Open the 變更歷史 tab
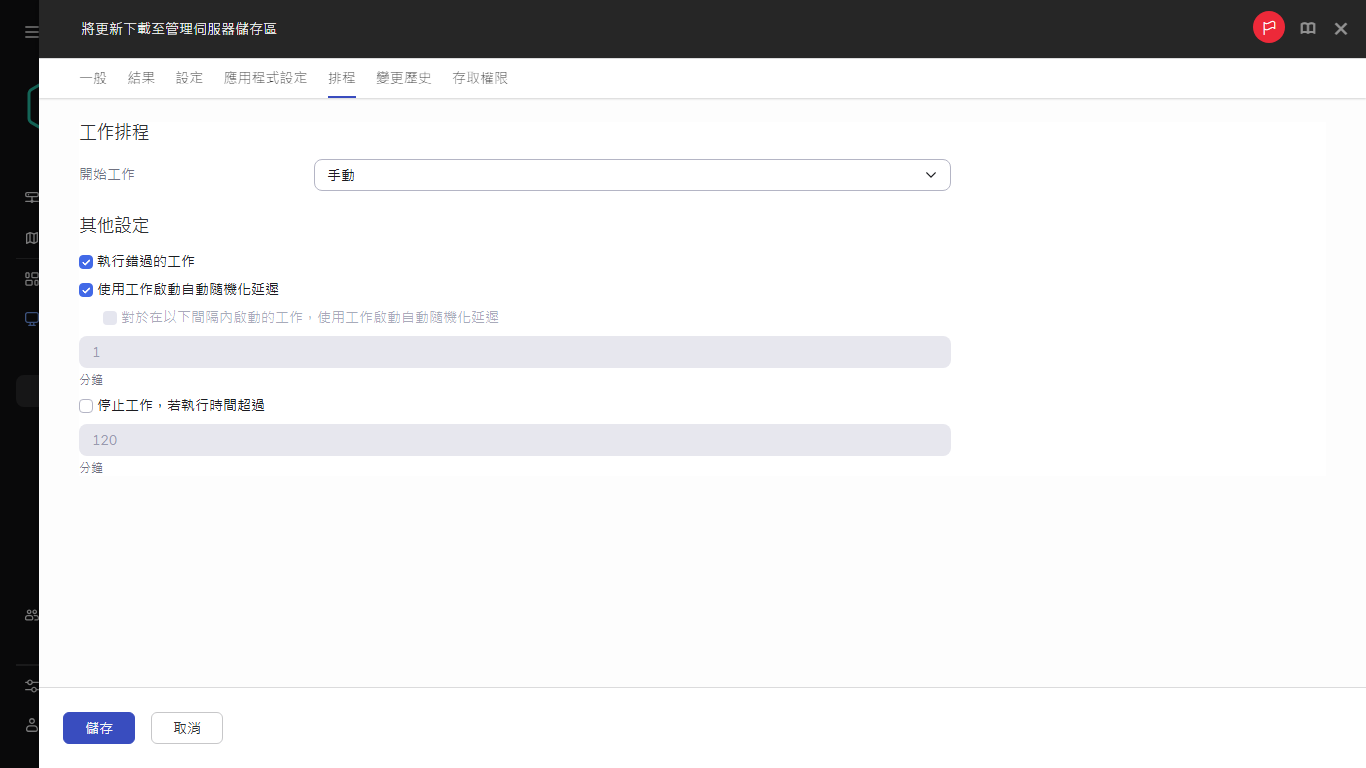Image resolution: width=1366 pixels, height=768 pixels. (403, 77)
